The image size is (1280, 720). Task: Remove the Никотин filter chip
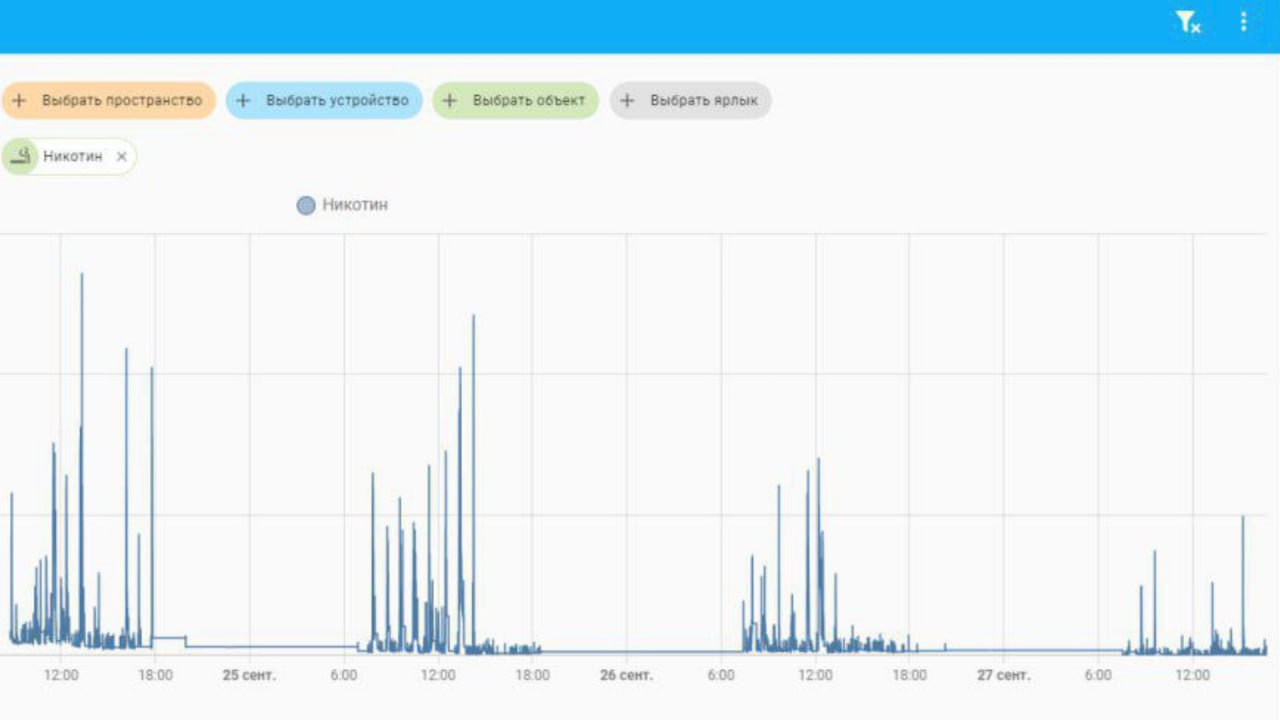122,157
